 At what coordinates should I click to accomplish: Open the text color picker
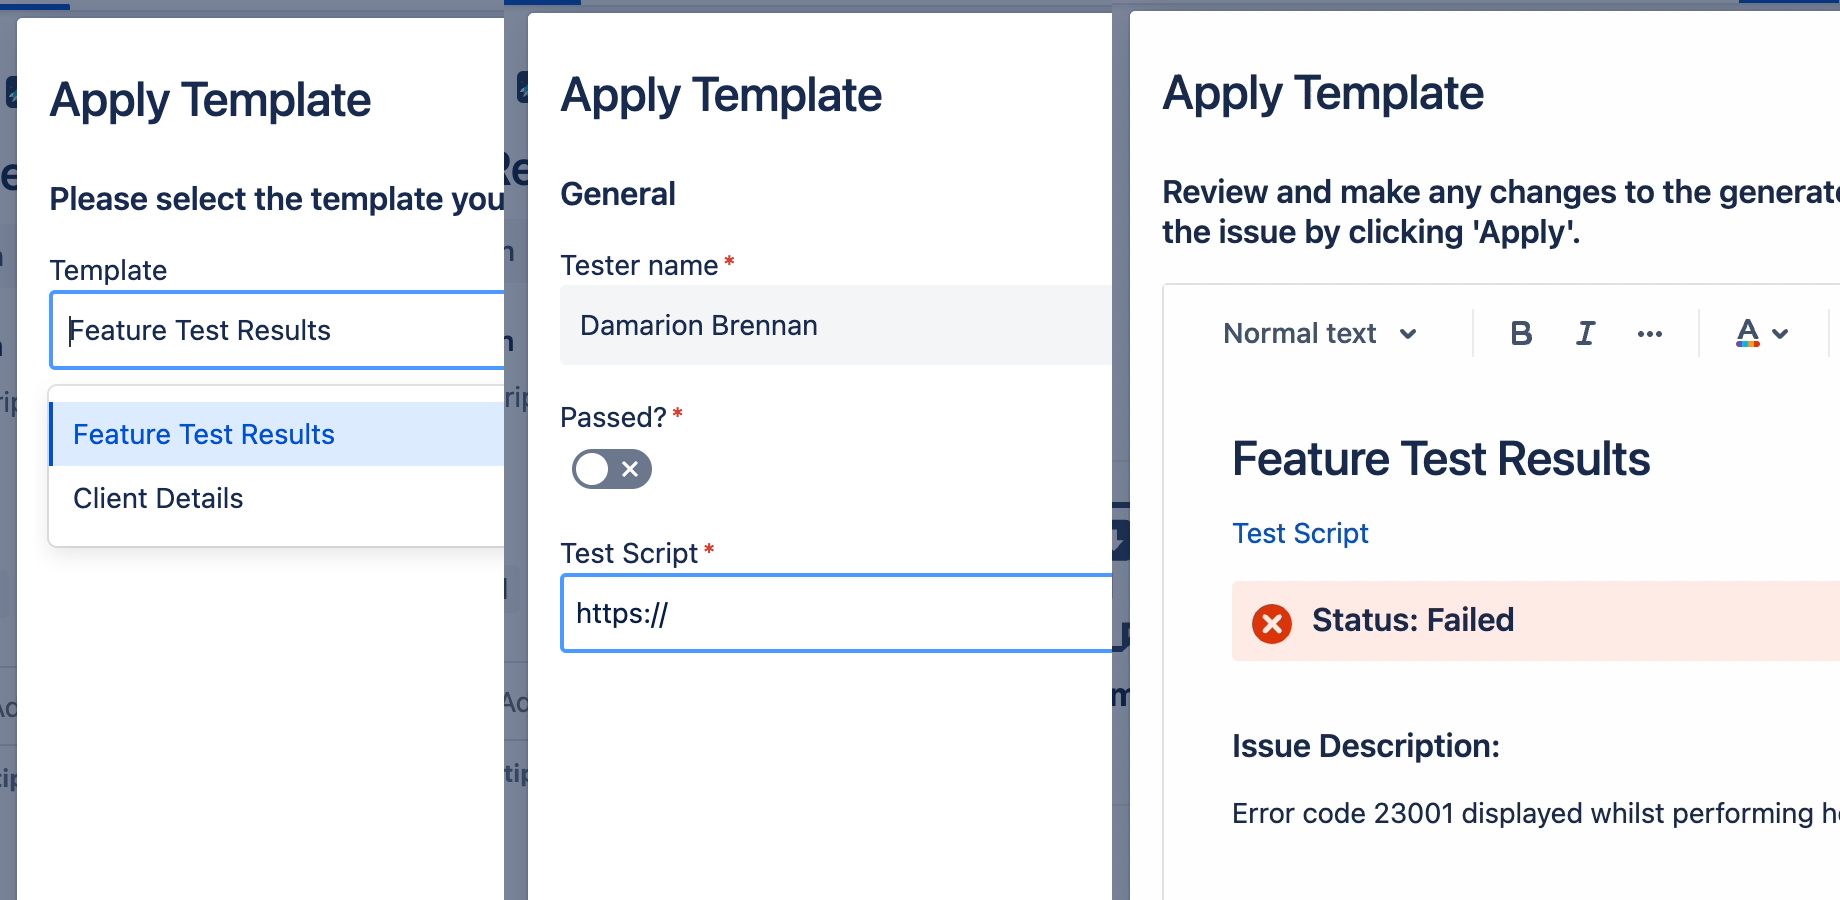point(1747,333)
